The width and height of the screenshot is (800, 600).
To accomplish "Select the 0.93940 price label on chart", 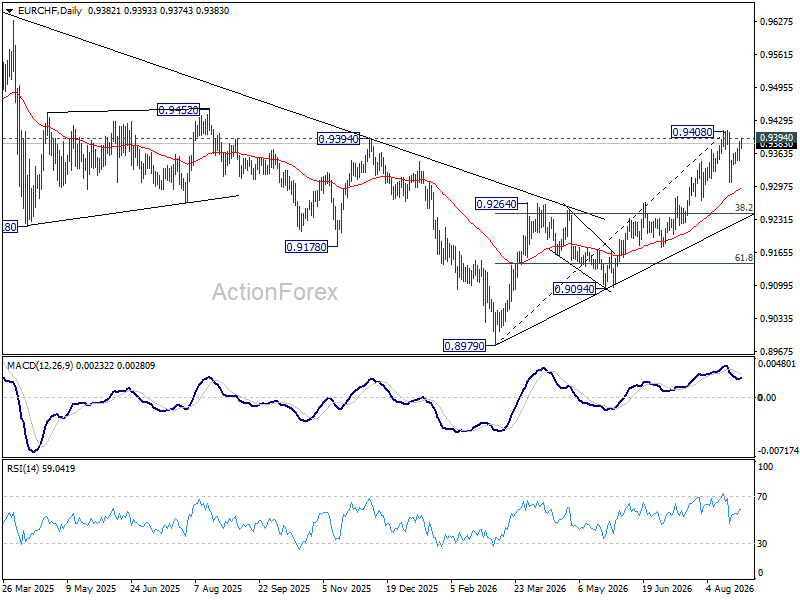I will [339, 138].
